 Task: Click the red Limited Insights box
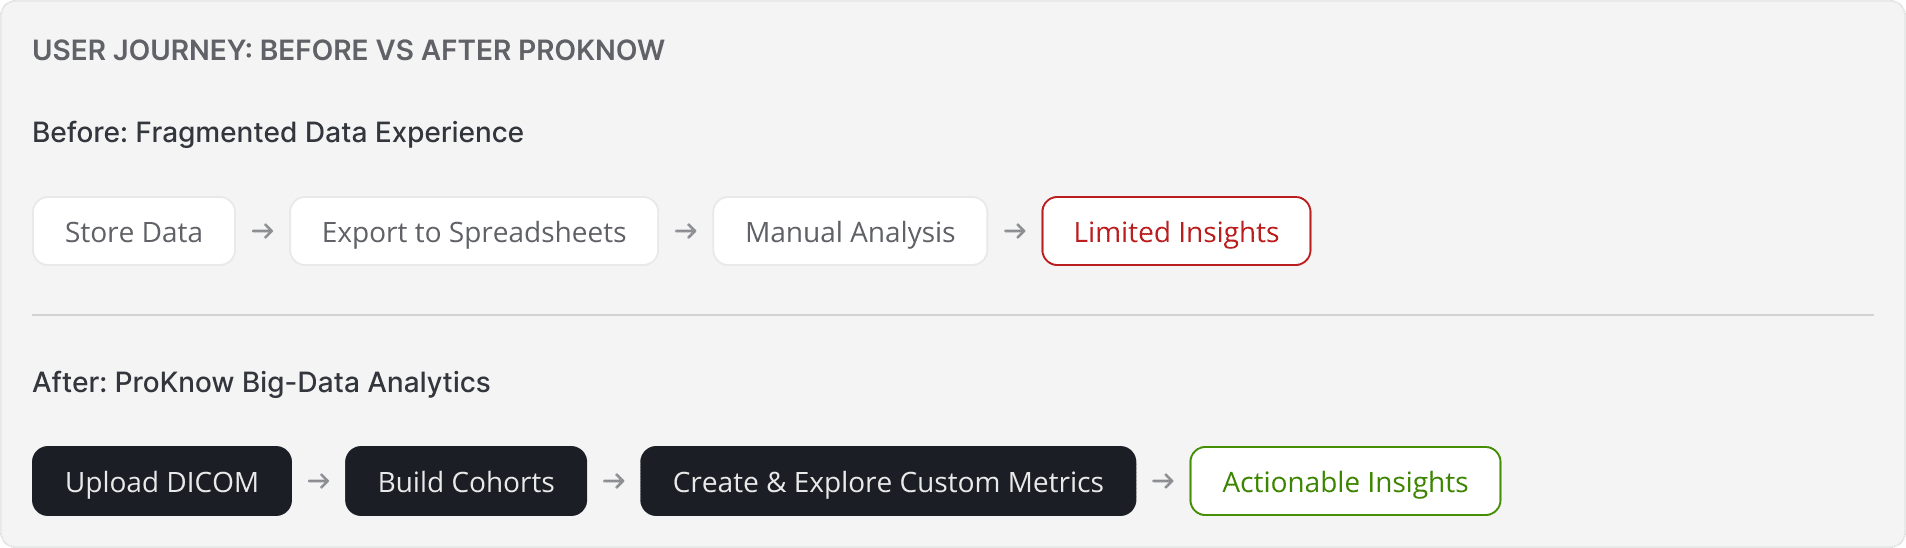coord(1176,232)
